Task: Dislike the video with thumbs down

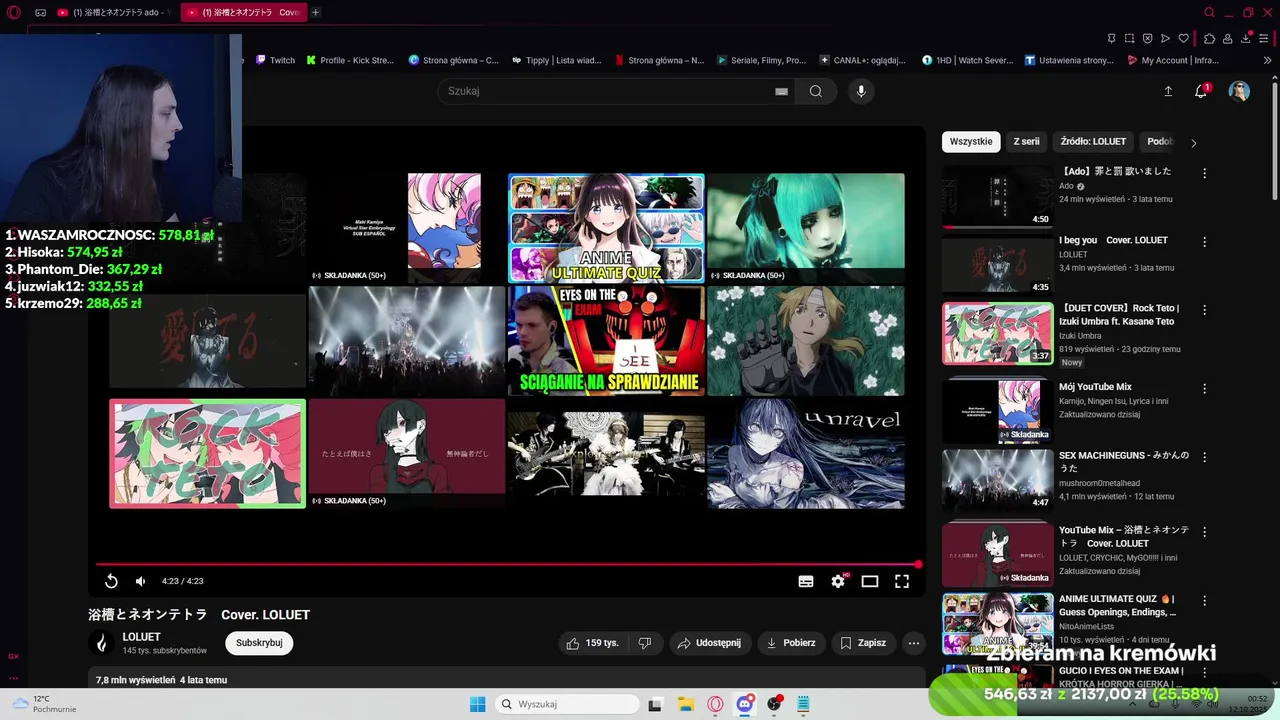Action: 645,643
